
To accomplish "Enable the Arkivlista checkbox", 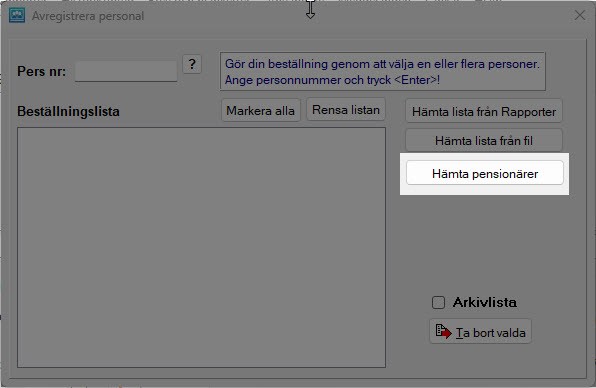I will [438, 302].
